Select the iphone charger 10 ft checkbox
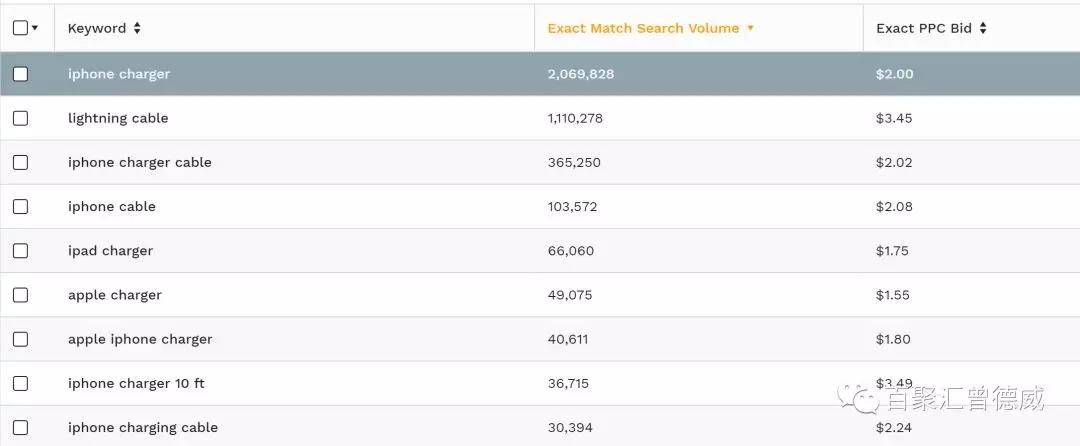 coord(20,383)
